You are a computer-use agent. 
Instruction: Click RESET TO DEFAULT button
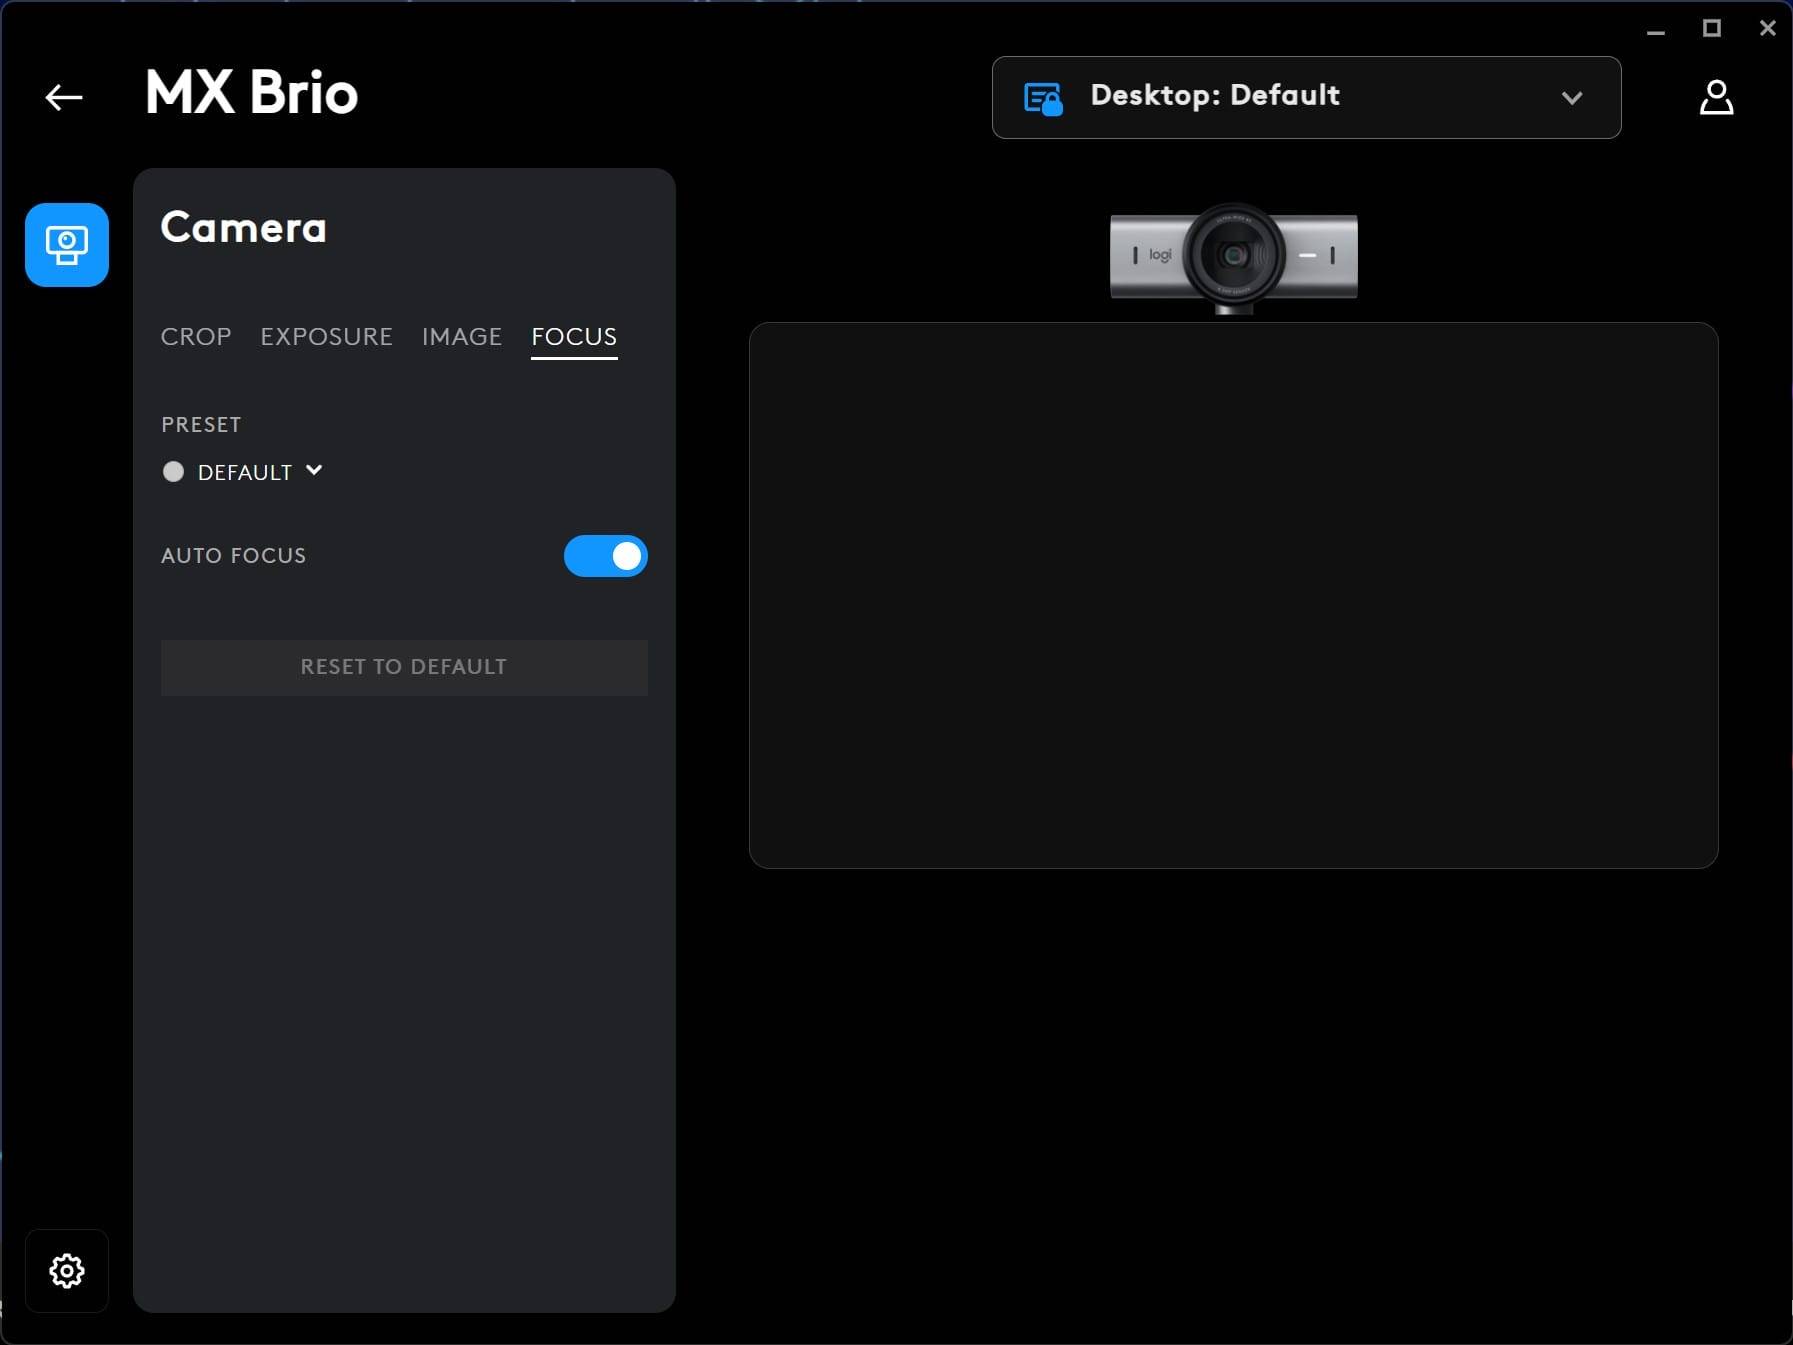(x=404, y=667)
